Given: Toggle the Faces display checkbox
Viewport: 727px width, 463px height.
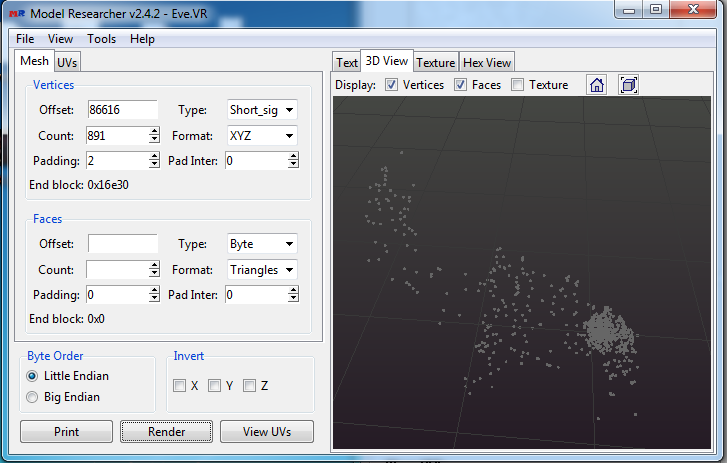Looking at the screenshot, I should pyautogui.click(x=460, y=85).
